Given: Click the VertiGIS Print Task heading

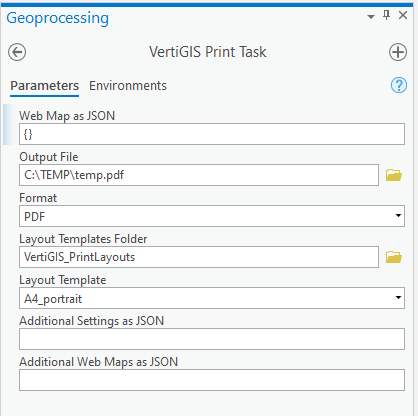Looking at the screenshot, I should (x=208, y=52).
